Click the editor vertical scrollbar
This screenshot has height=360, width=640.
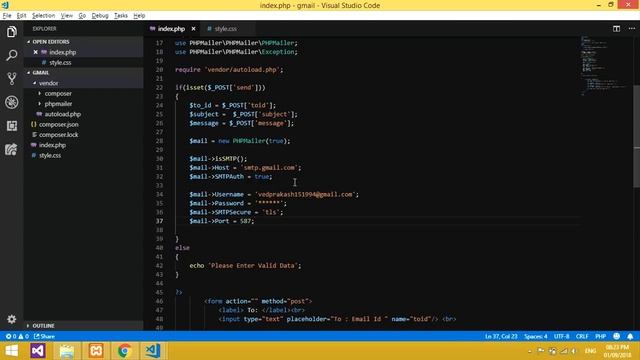tap(636, 137)
